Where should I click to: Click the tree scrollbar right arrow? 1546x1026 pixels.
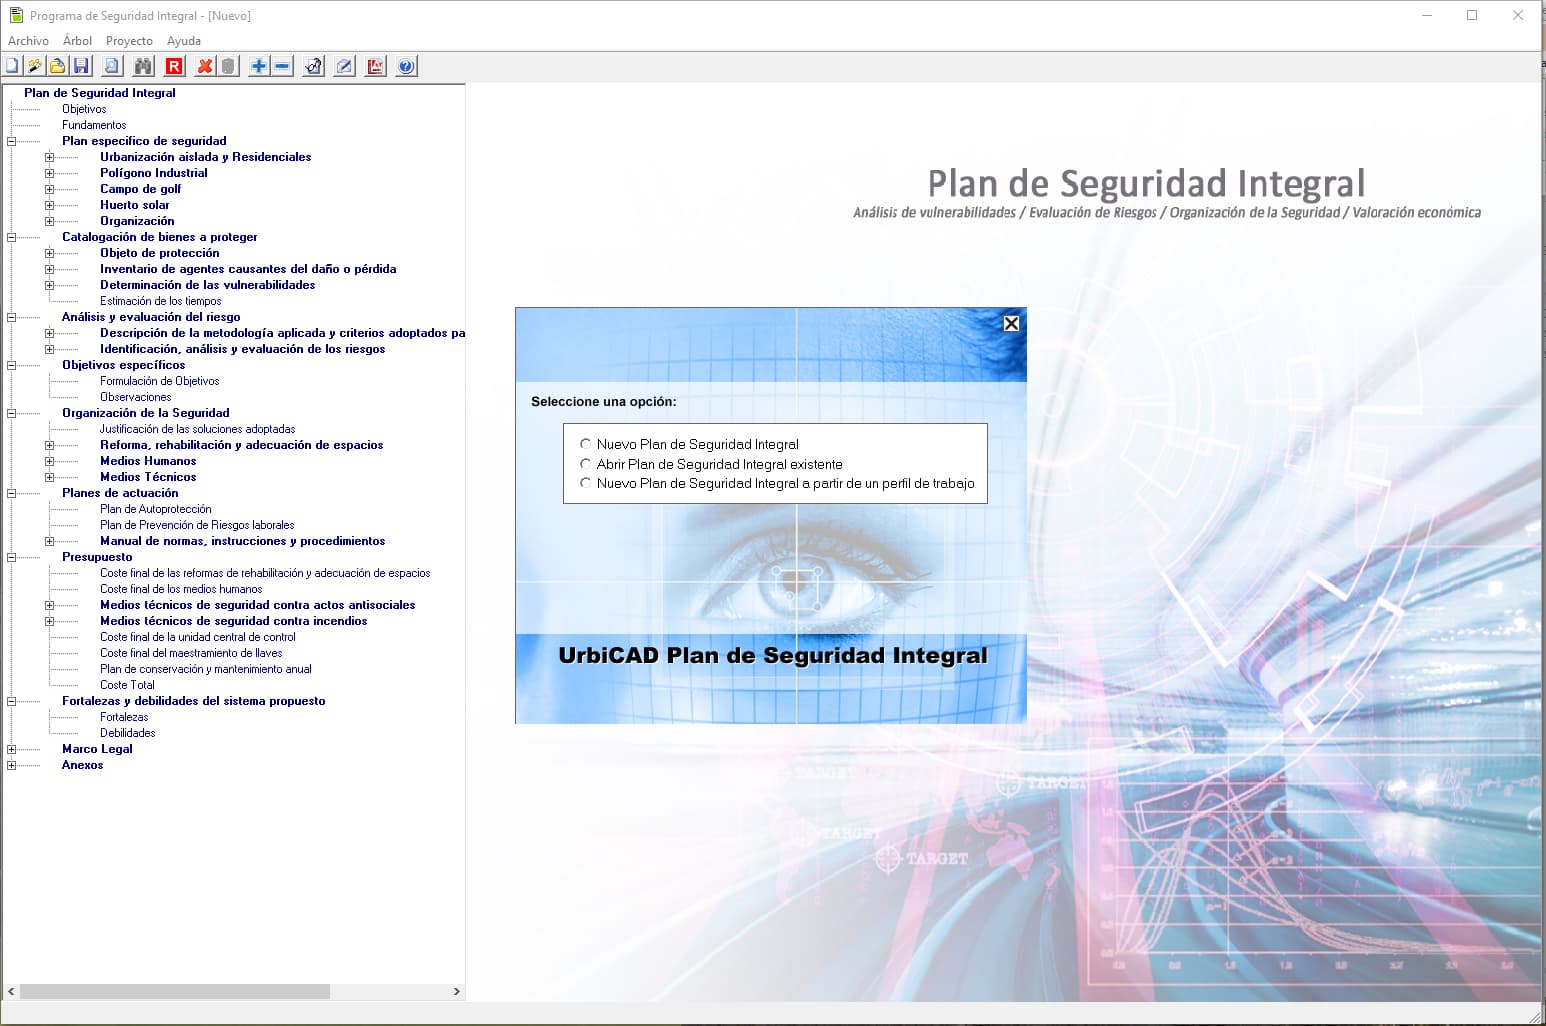[x=456, y=991]
